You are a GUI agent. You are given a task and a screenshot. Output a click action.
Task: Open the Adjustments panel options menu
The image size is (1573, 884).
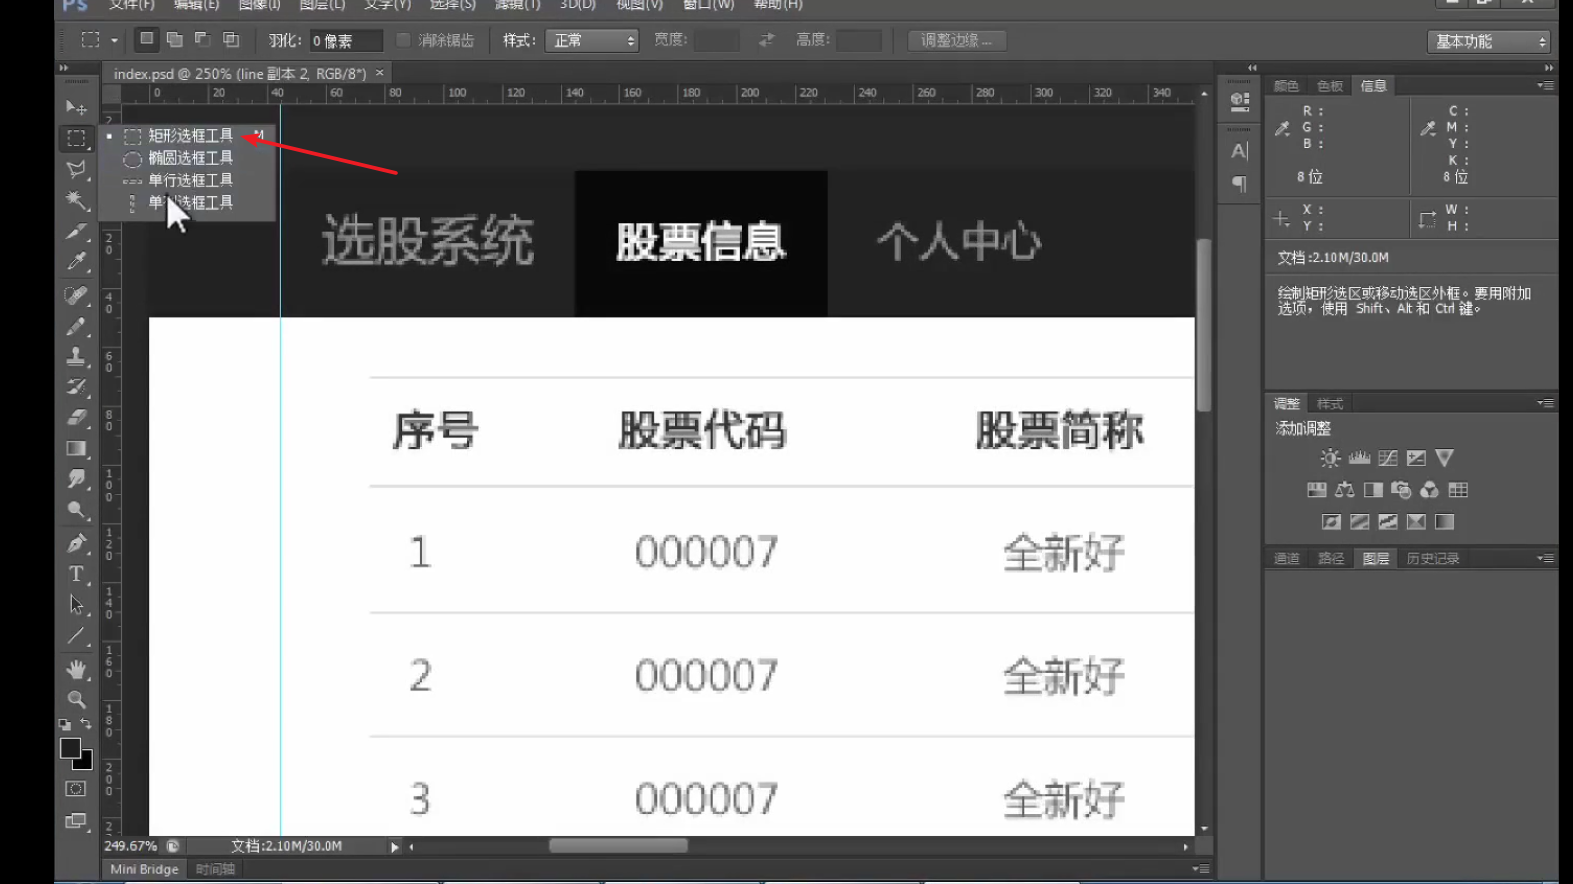[x=1546, y=403]
